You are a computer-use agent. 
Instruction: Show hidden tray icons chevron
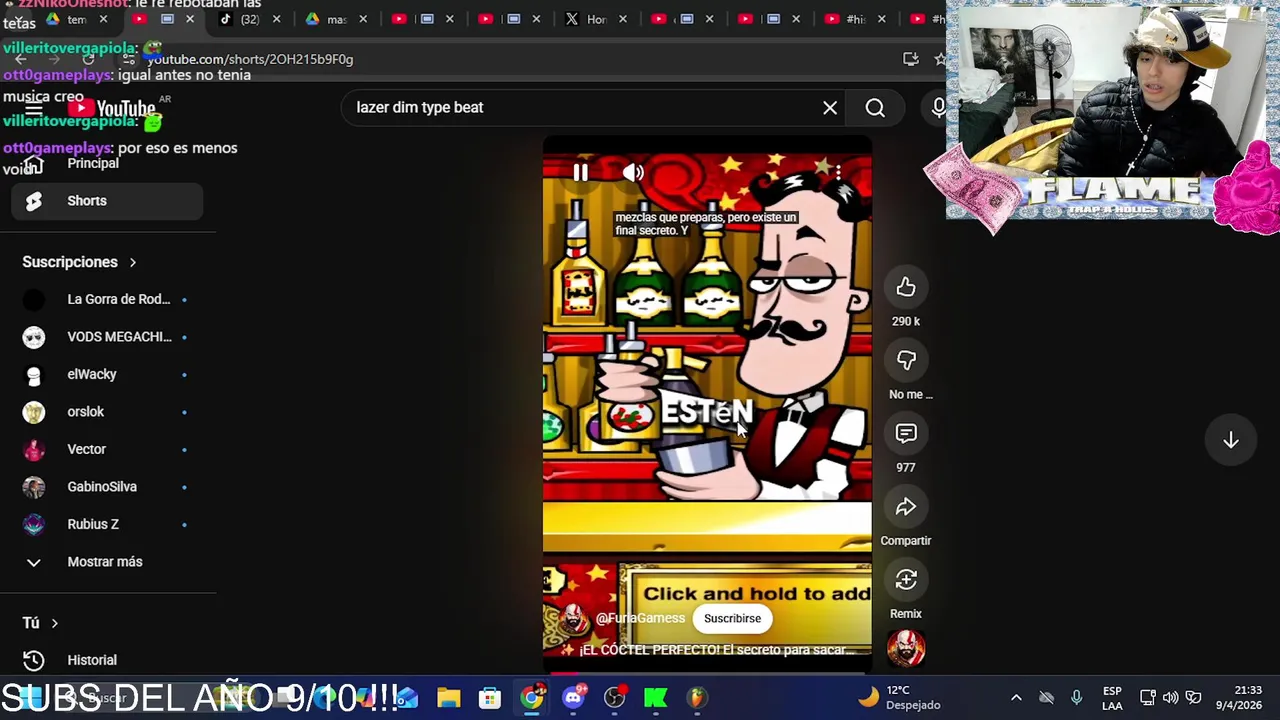click(x=1016, y=698)
